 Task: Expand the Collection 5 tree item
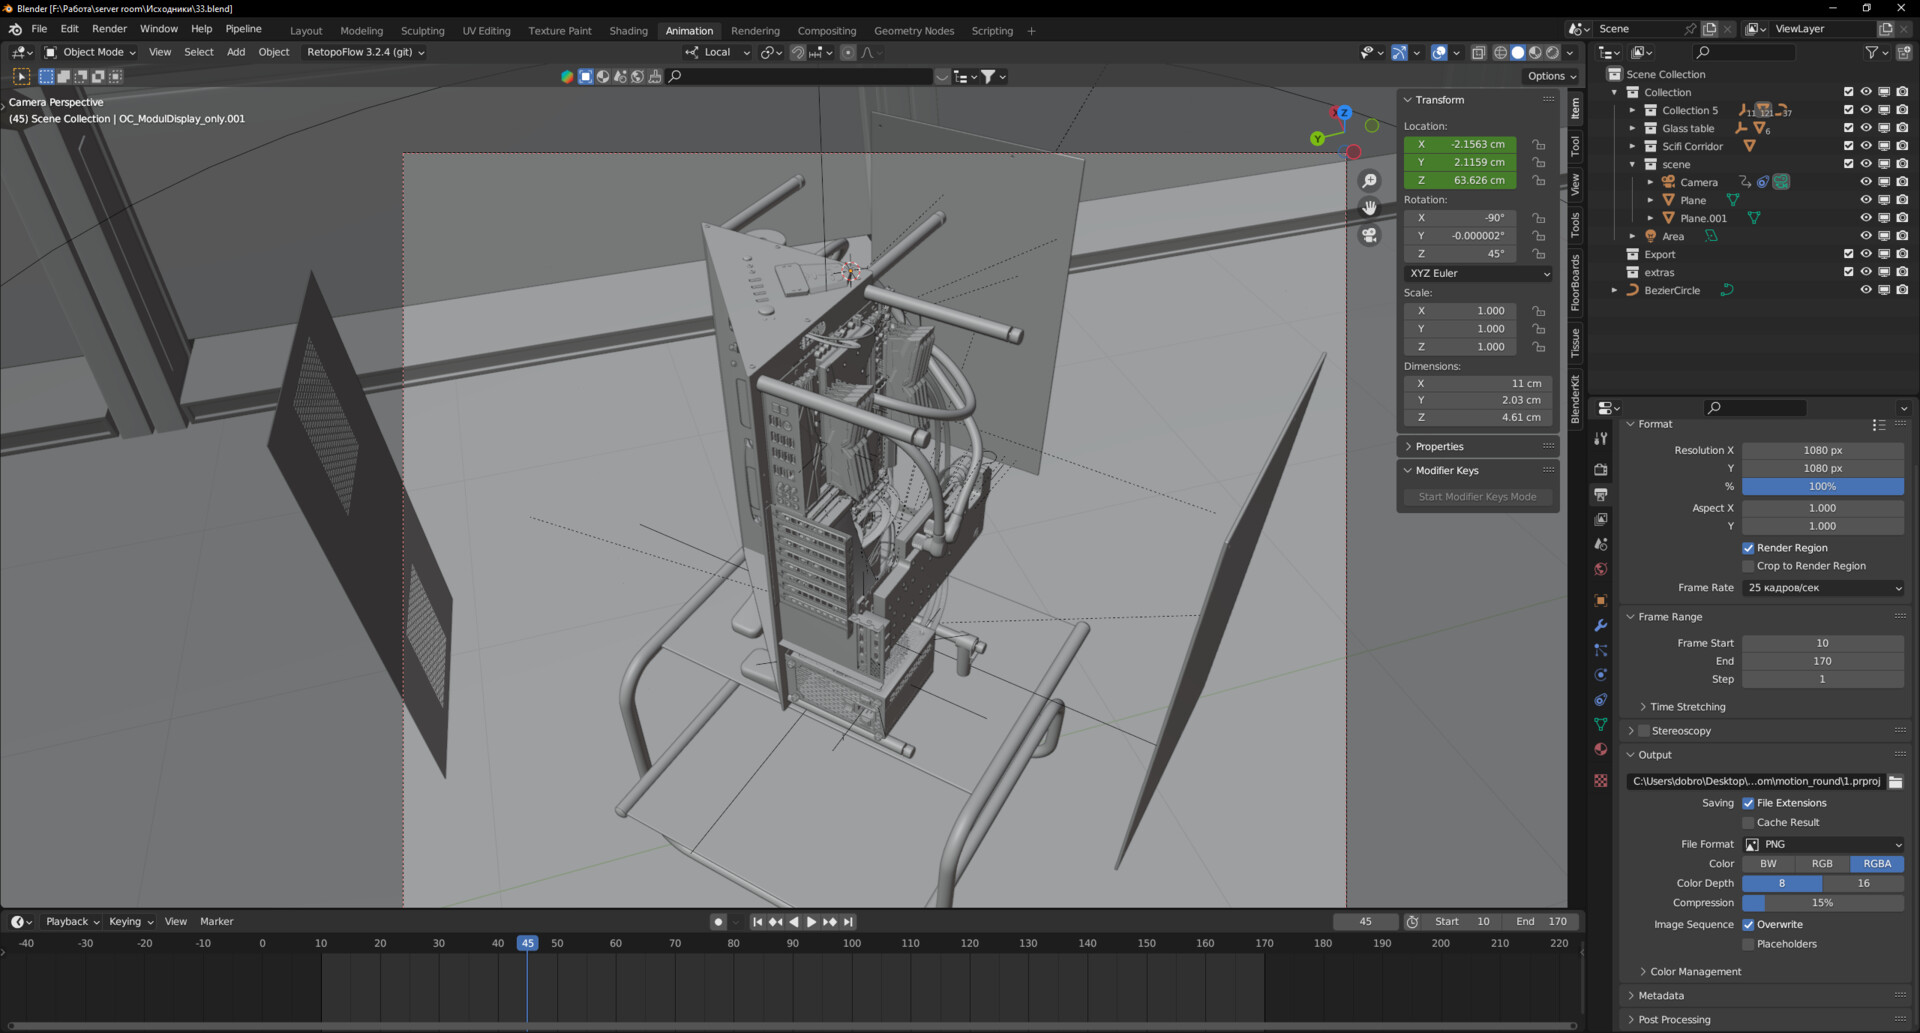(x=1632, y=110)
